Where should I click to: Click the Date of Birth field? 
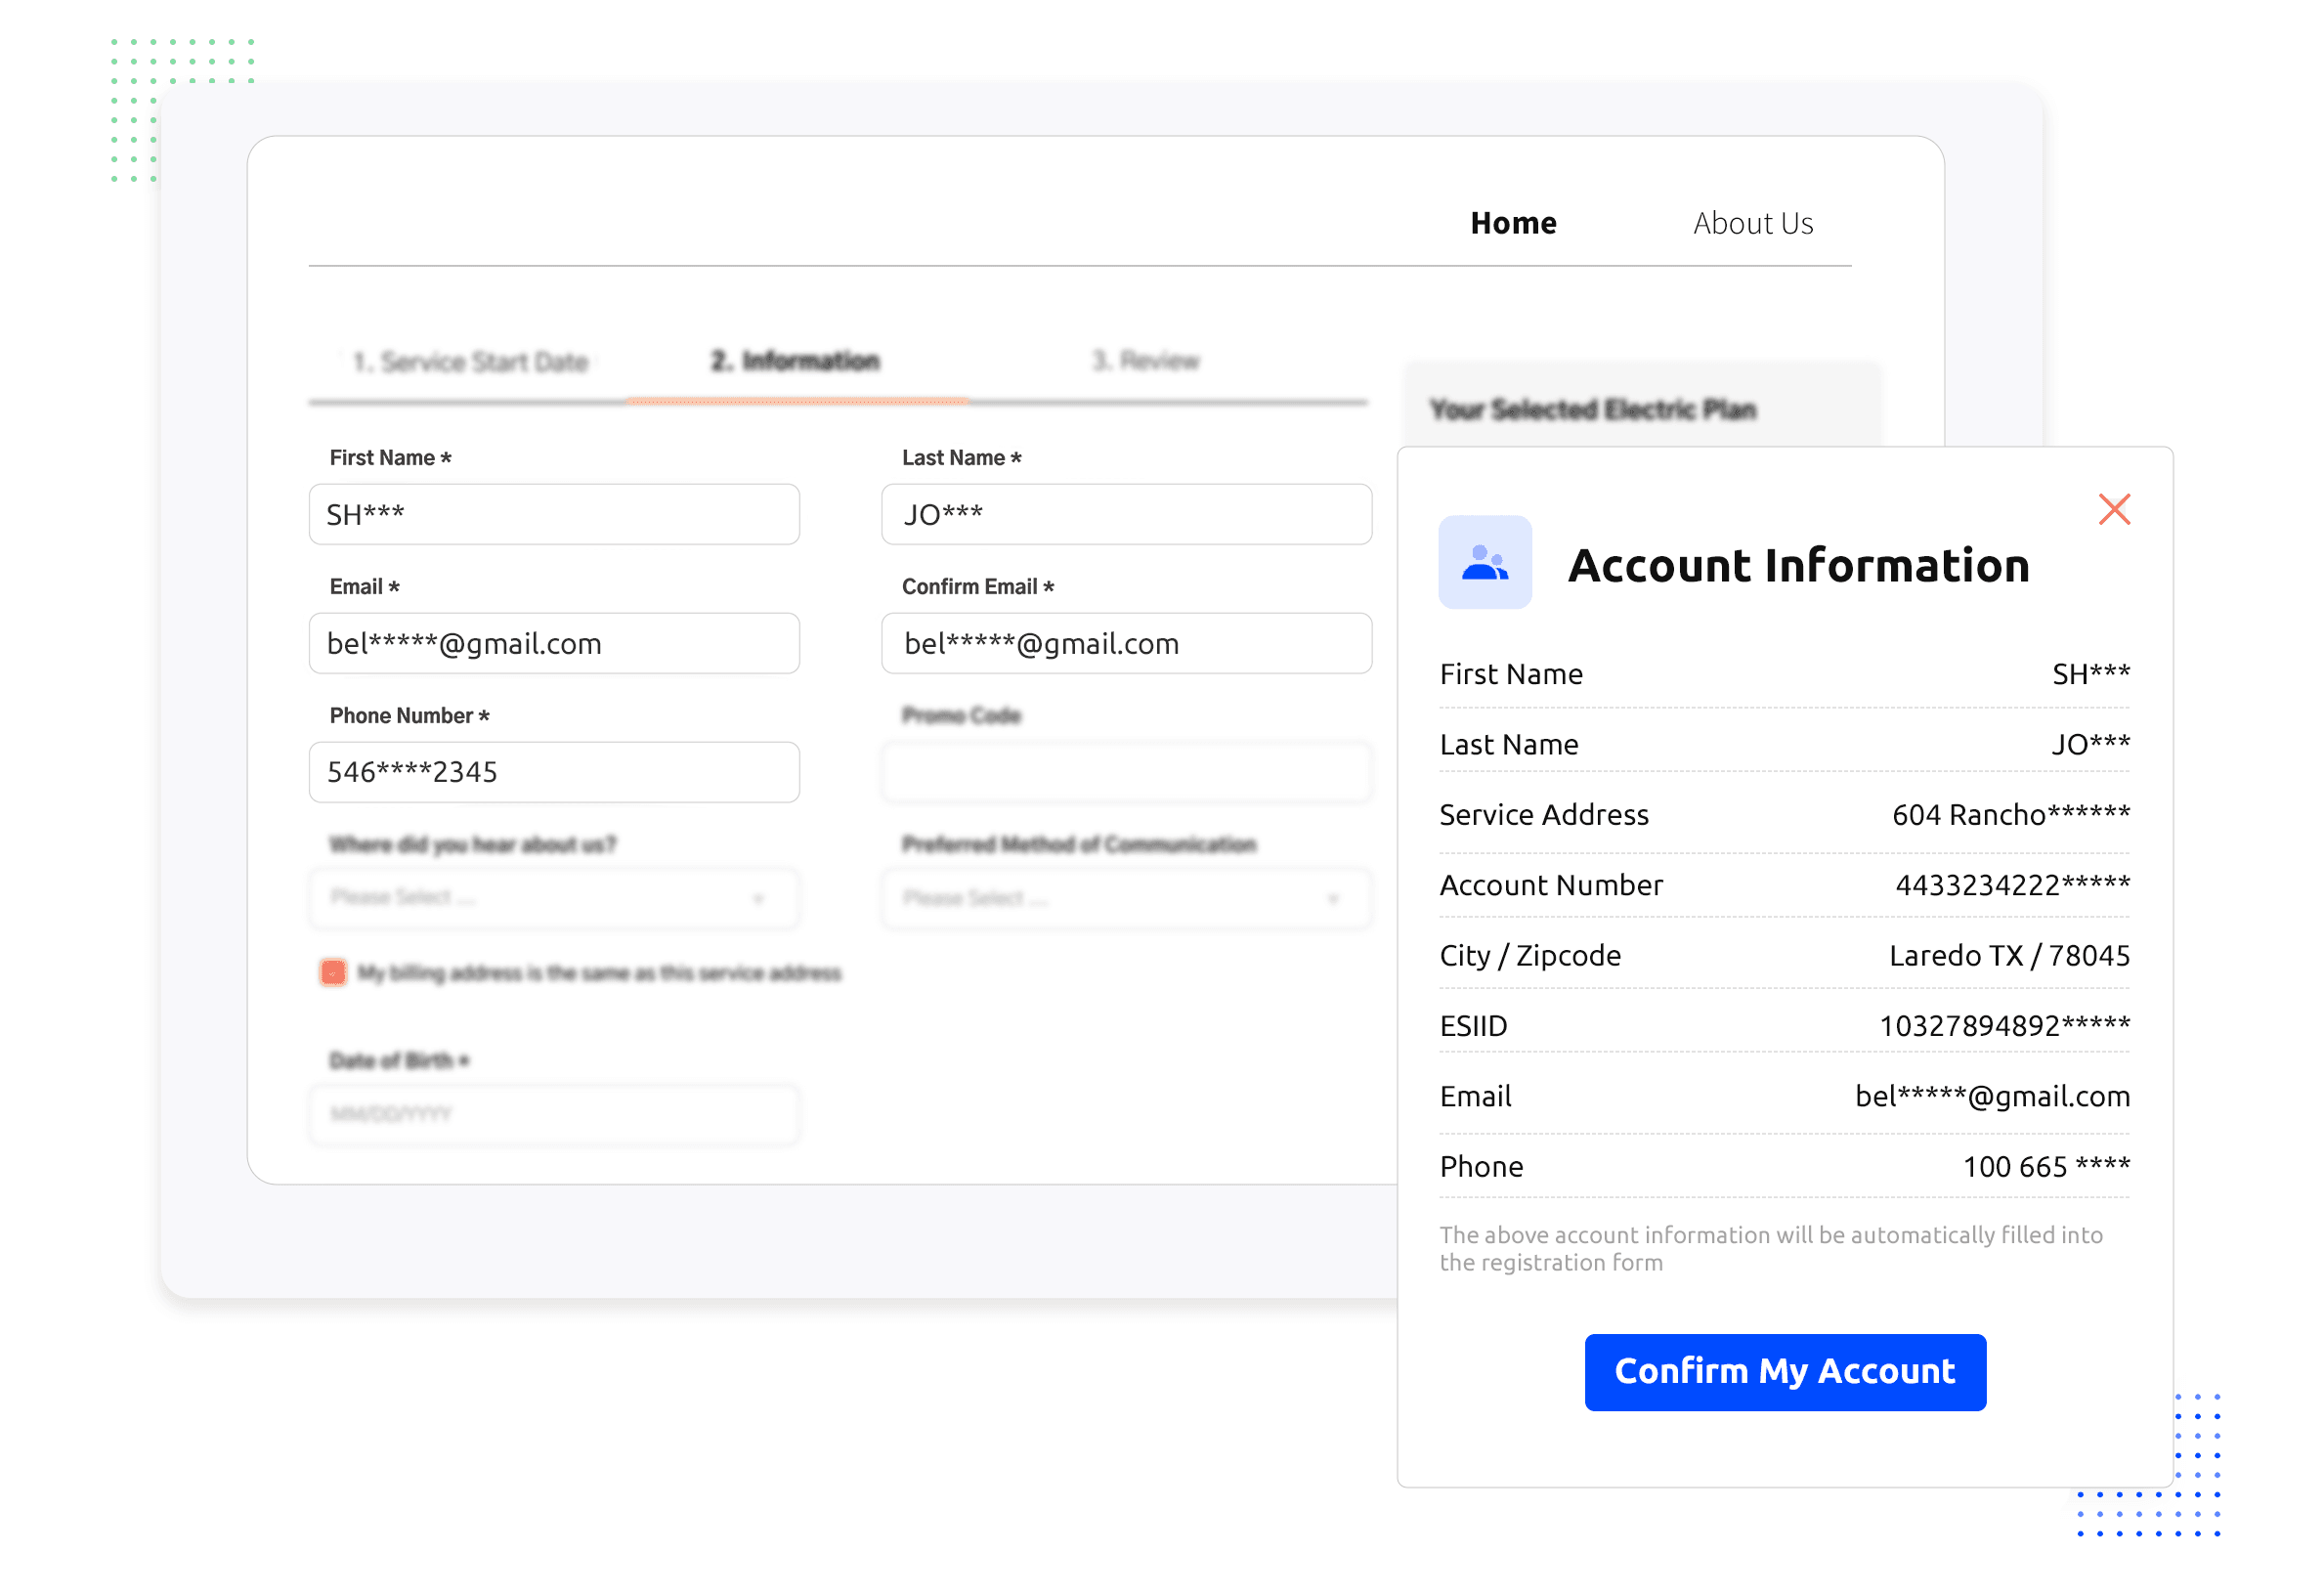click(553, 1113)
